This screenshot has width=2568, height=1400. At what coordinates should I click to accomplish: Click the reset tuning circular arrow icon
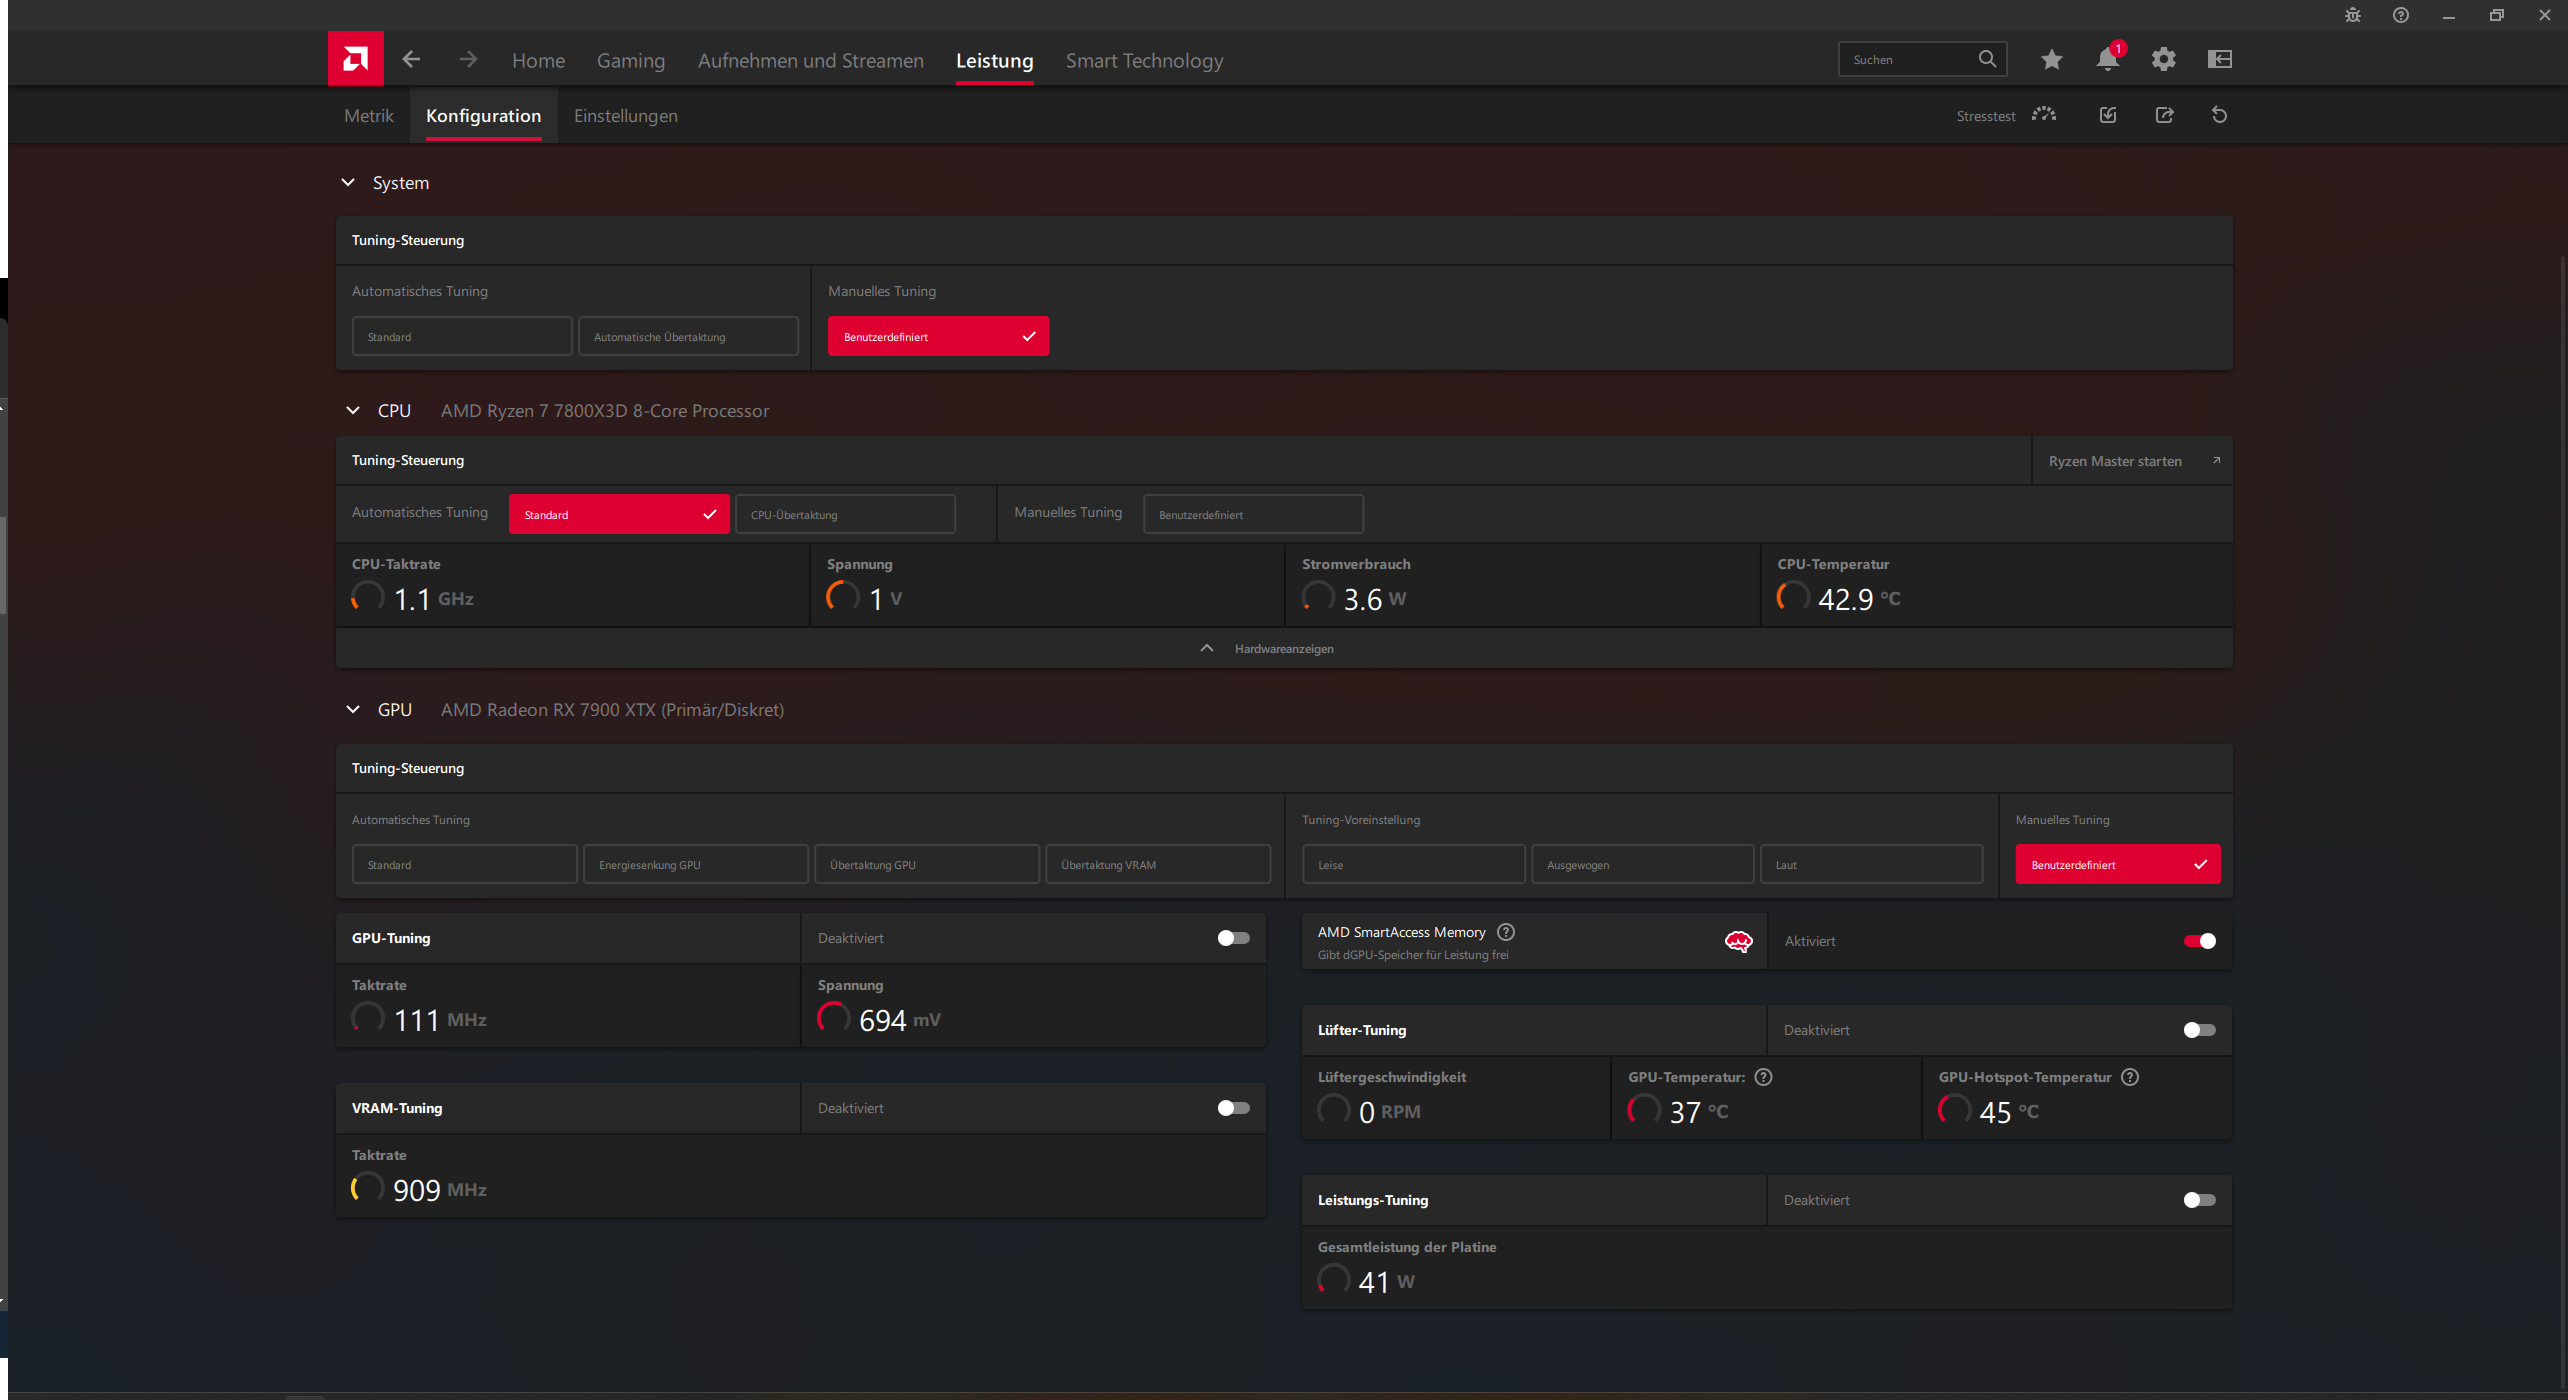click(2219, 115)
